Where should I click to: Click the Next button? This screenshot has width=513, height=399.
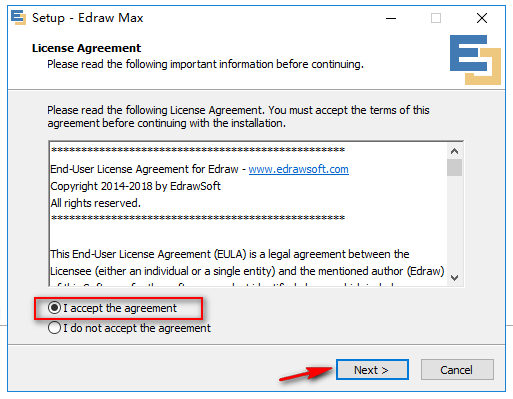click(x=372, y=370)
